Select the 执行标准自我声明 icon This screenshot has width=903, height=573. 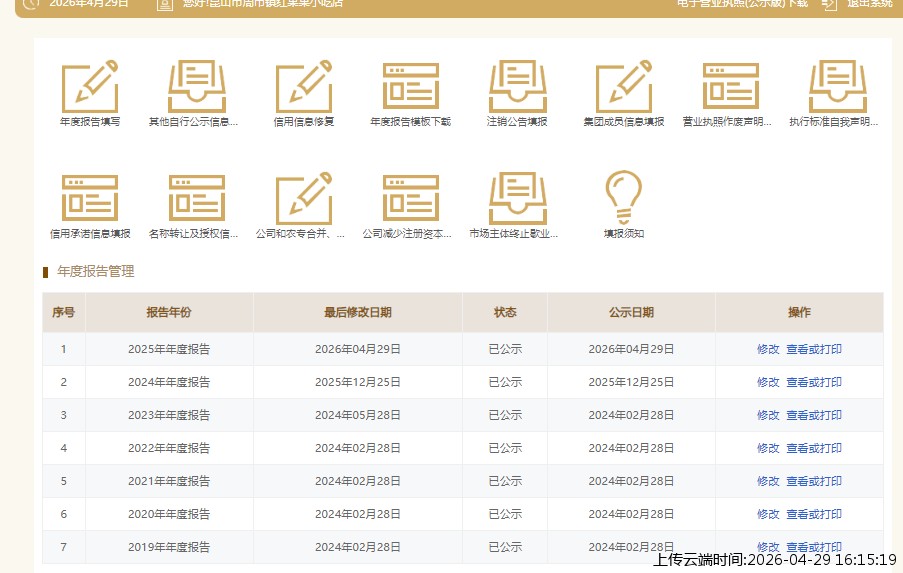[x=837, y=88]
